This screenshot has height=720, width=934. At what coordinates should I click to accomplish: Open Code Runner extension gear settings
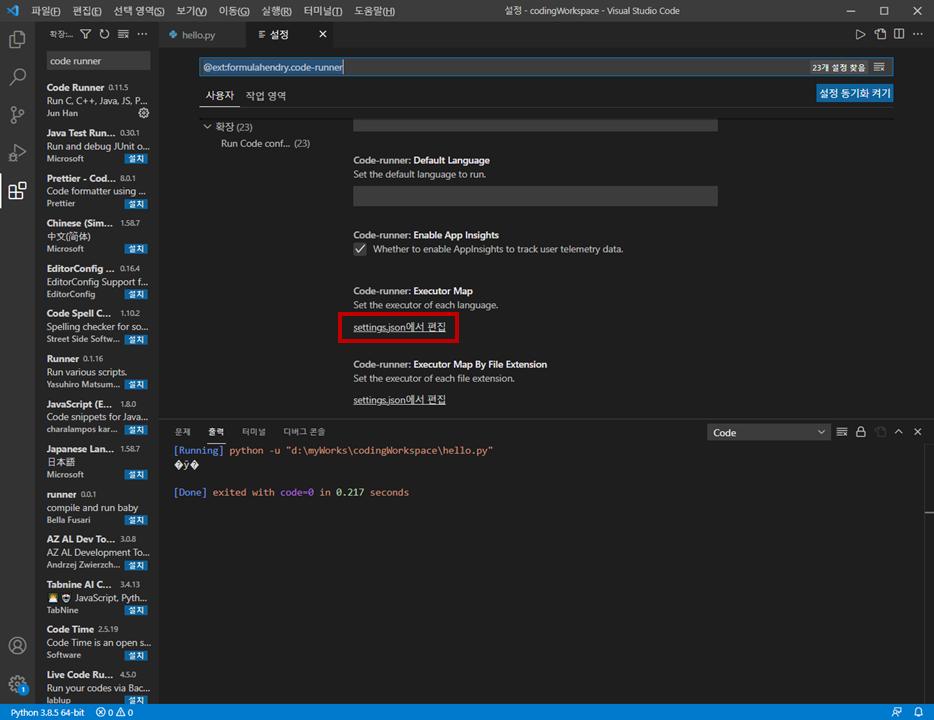(x=144, y=113)
